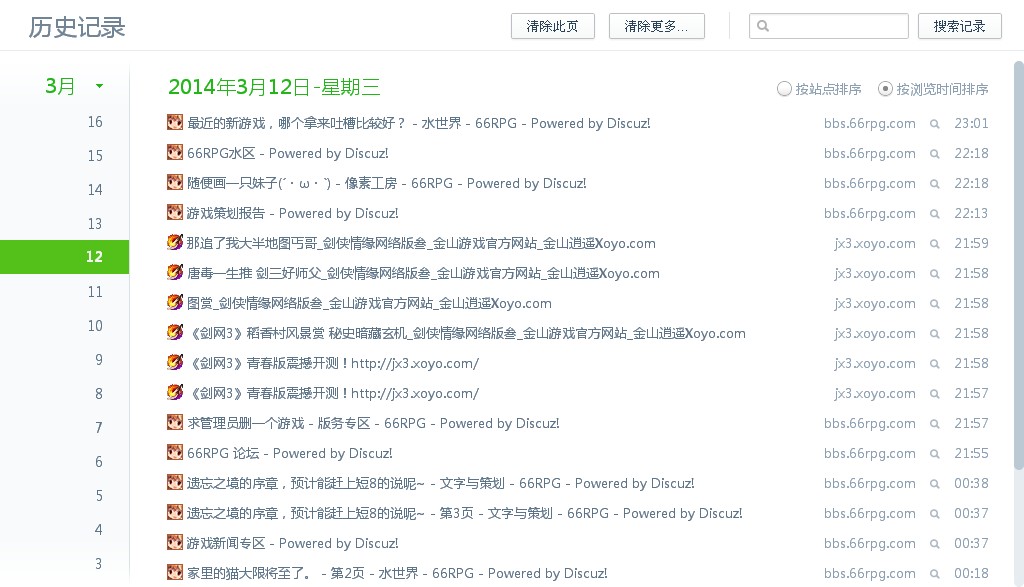Select day 9 in the date sidebar
The width and height of the screenshot is (1024, 587).
99,360
